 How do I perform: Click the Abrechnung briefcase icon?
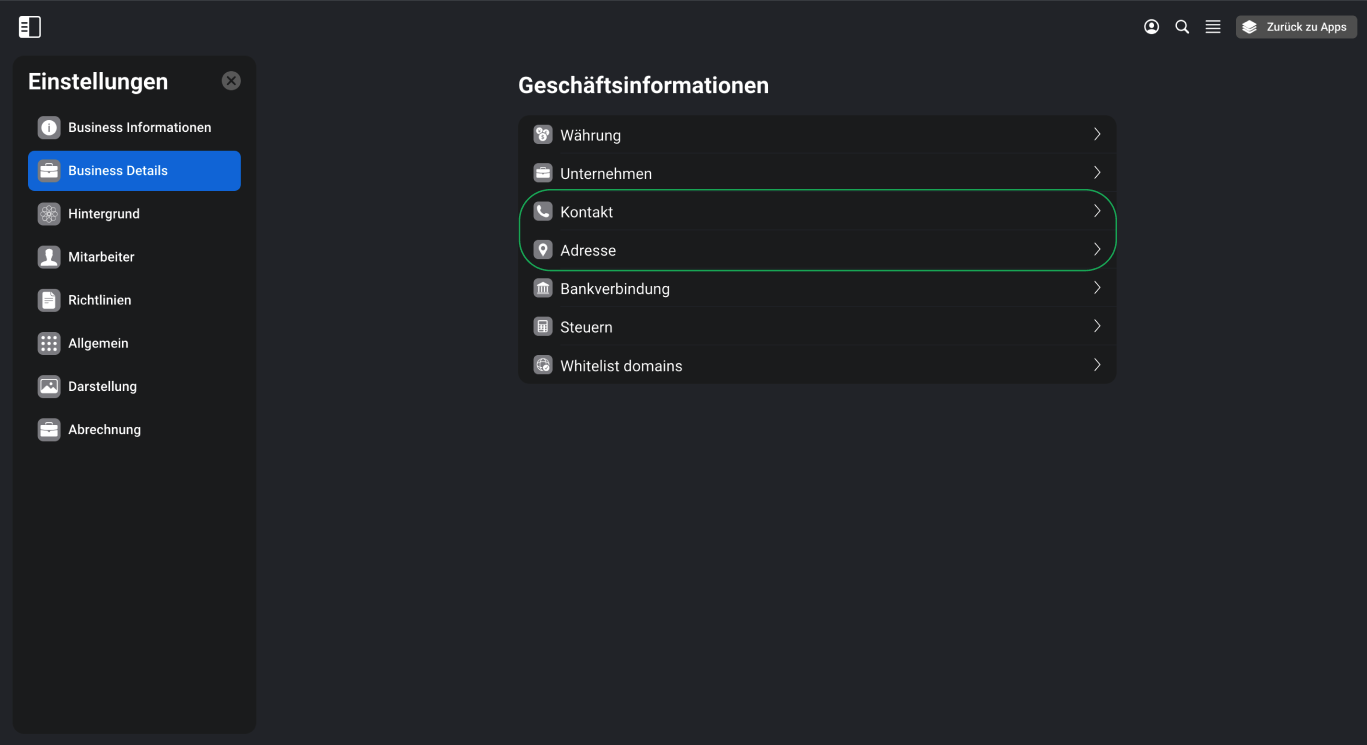(49, 430)
